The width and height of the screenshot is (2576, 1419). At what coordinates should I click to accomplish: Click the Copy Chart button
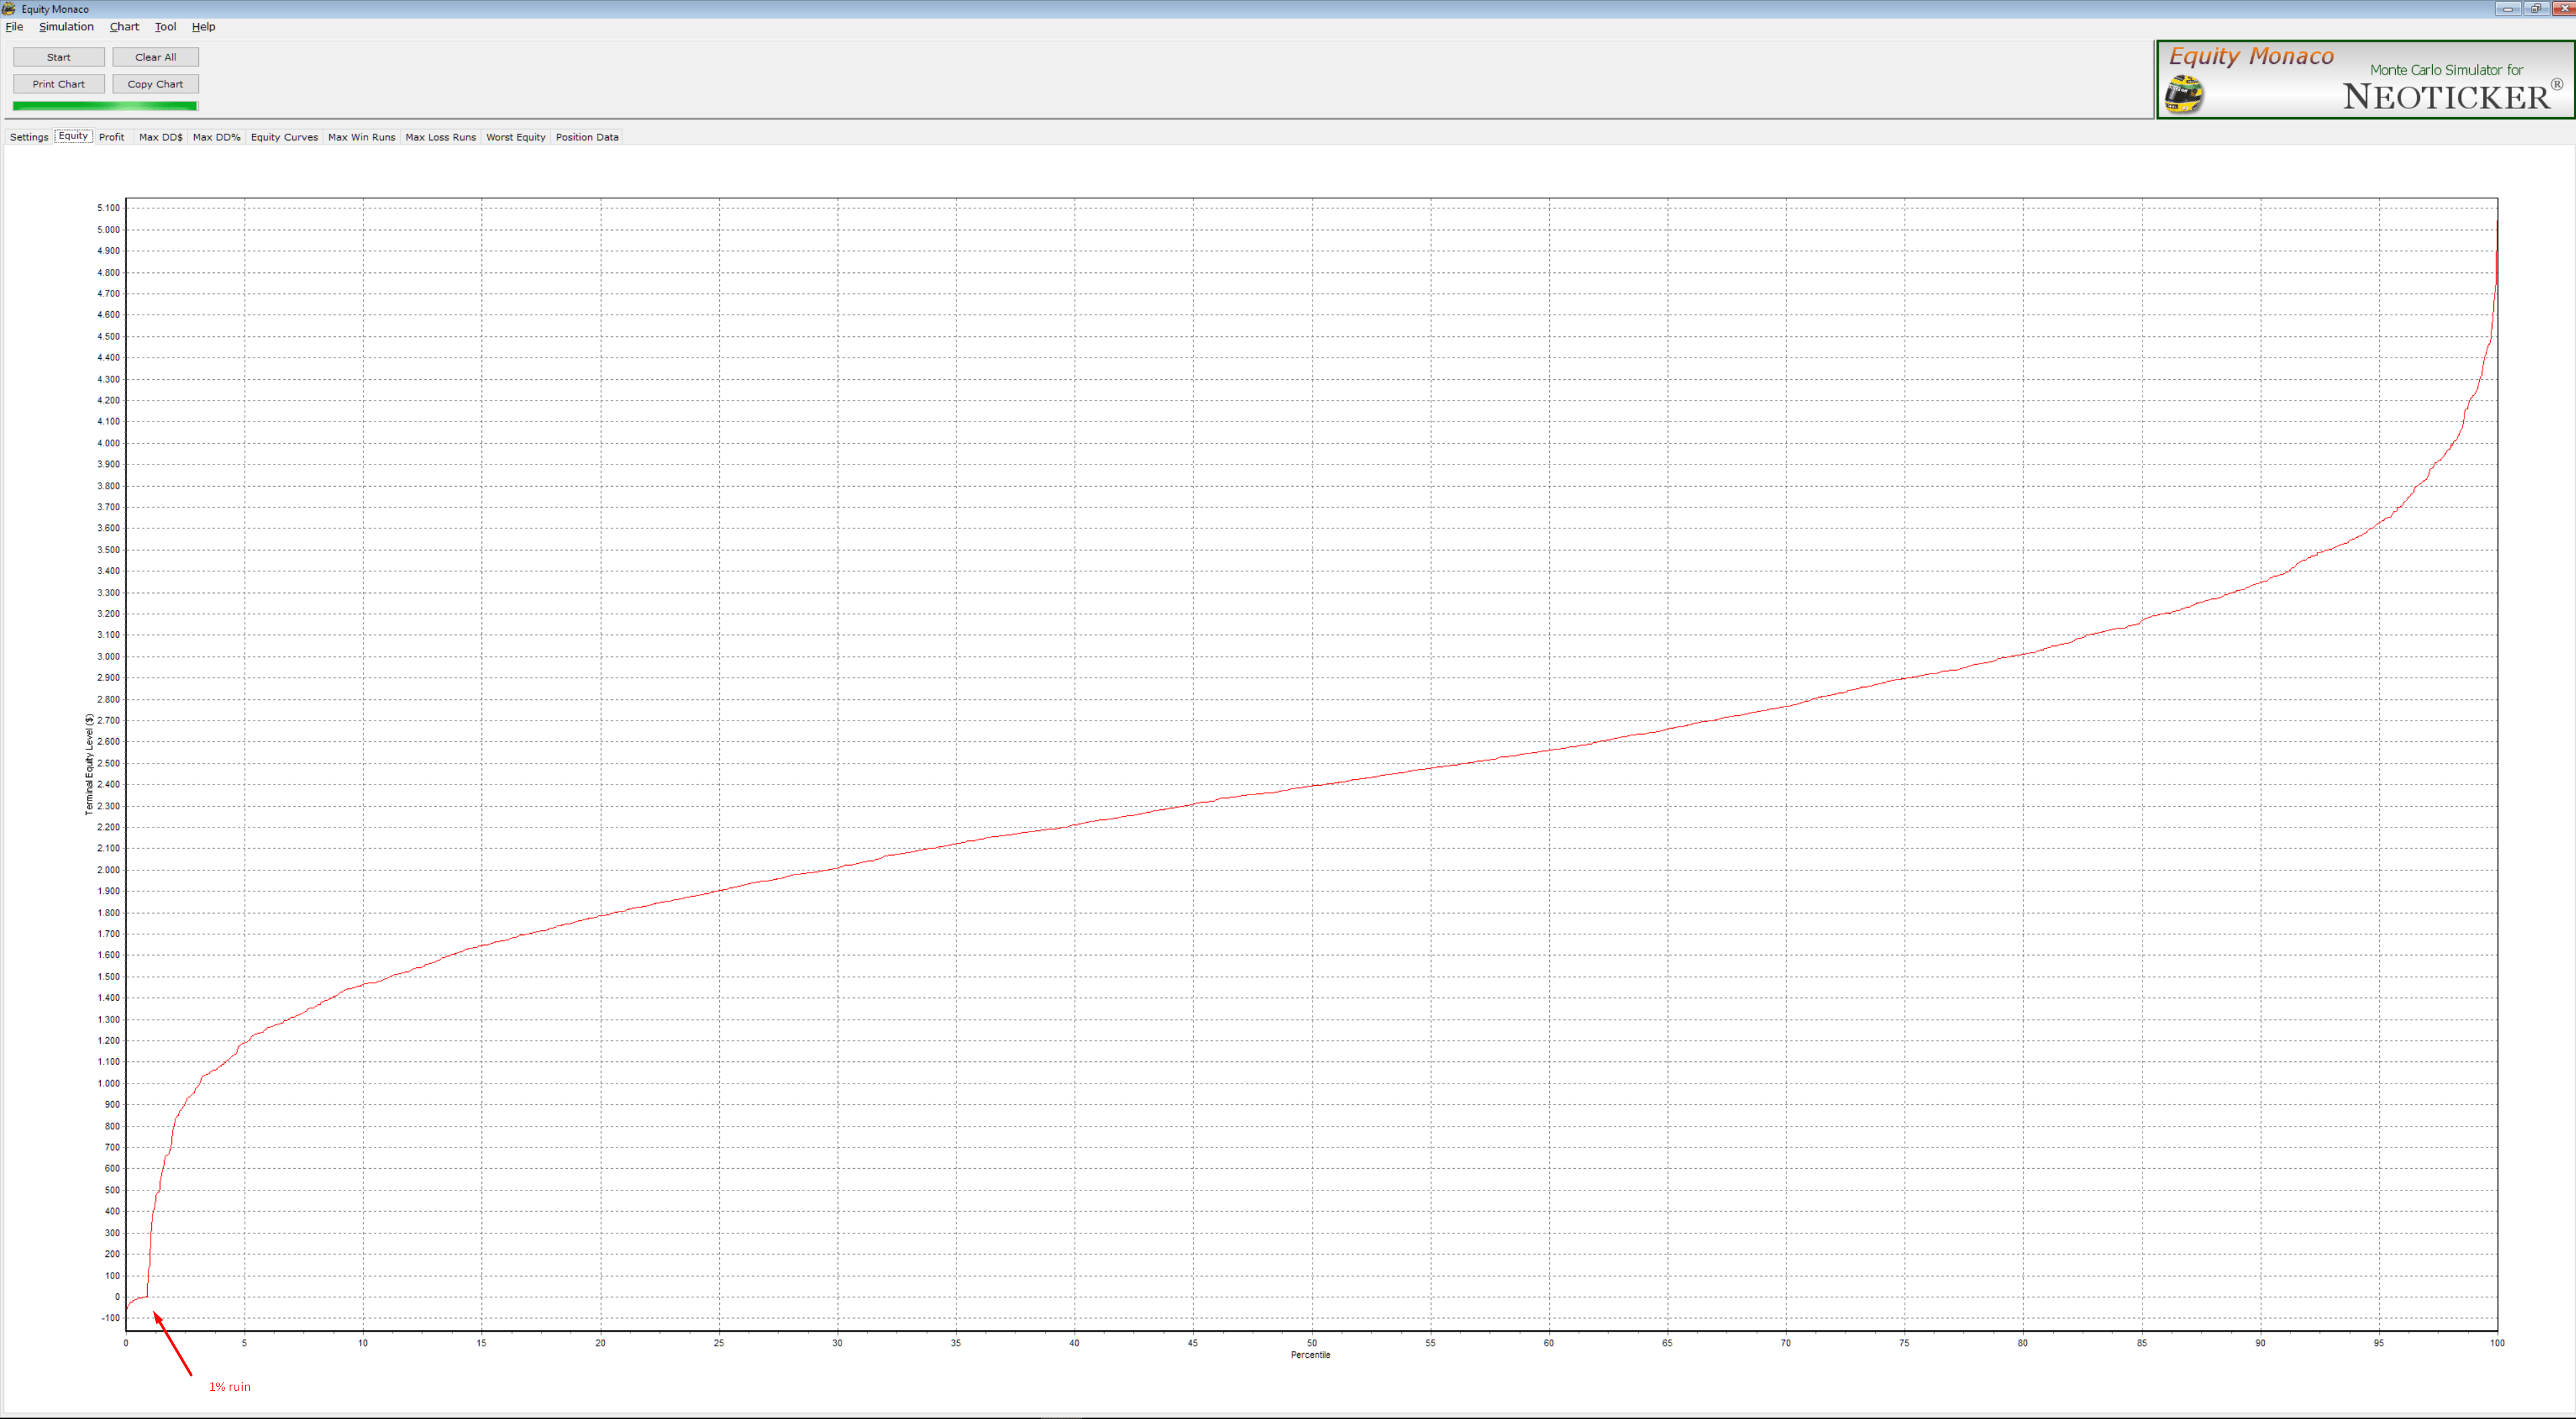click(x=155, y=84)
